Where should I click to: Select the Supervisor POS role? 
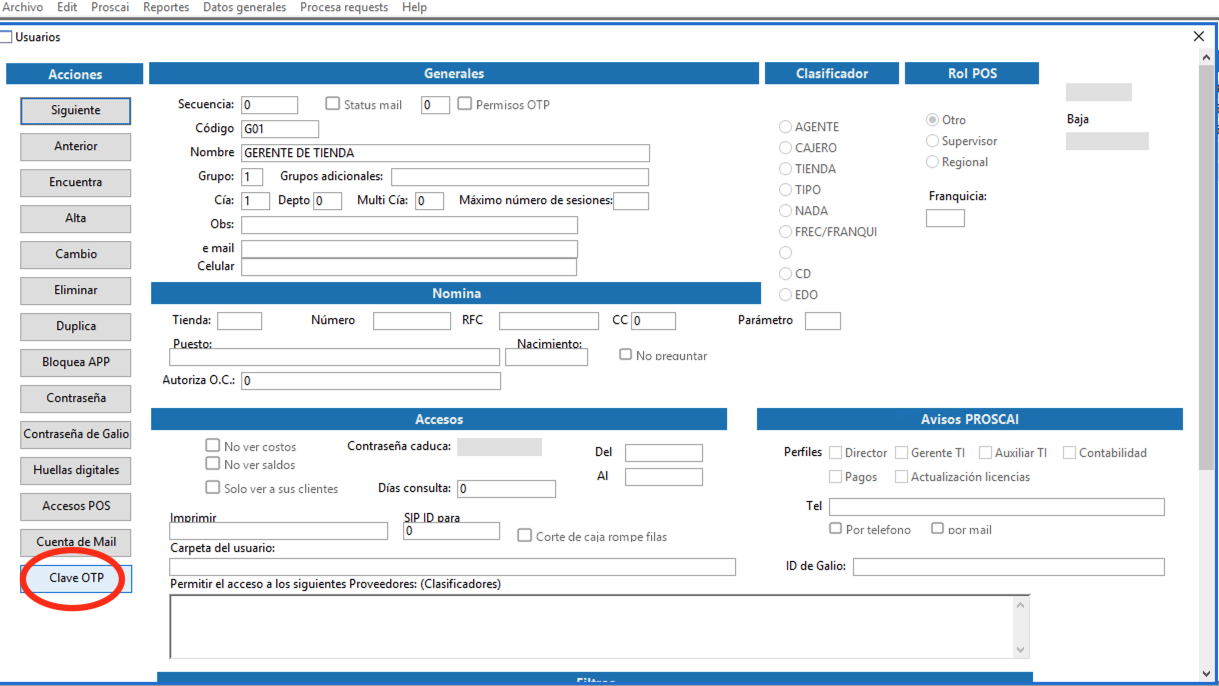pos(933,141)
